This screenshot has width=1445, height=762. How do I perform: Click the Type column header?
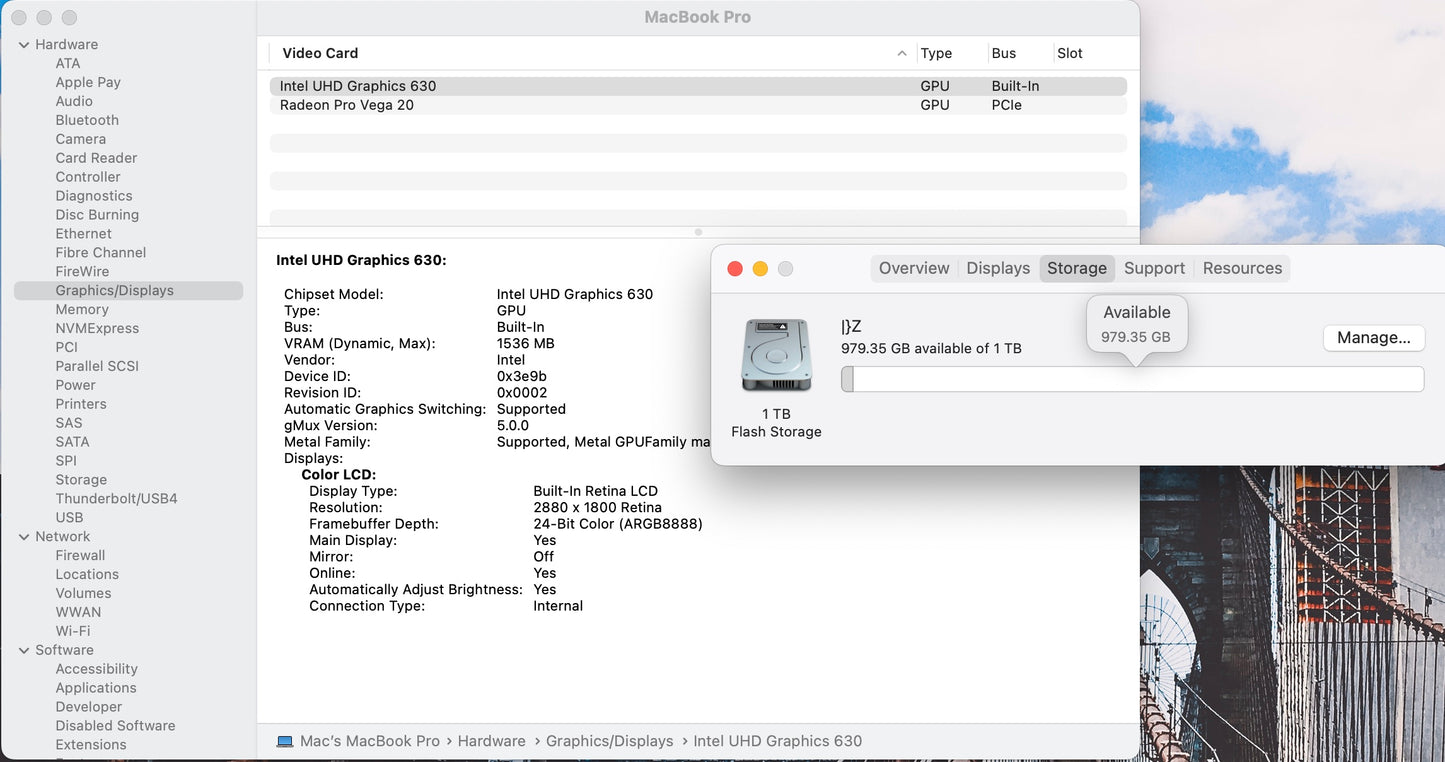pos(936,54)
